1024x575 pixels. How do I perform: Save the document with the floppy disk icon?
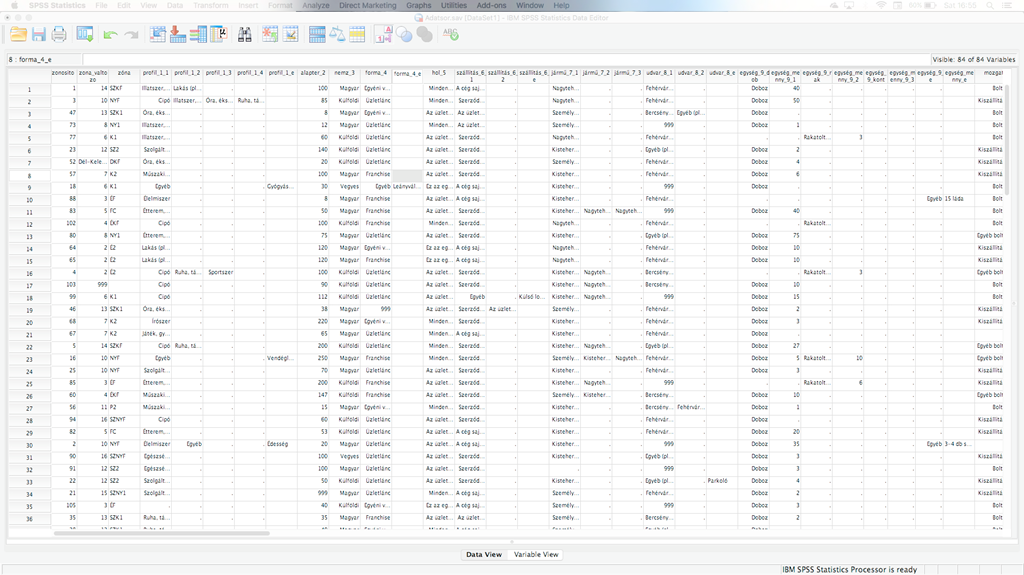39,35
